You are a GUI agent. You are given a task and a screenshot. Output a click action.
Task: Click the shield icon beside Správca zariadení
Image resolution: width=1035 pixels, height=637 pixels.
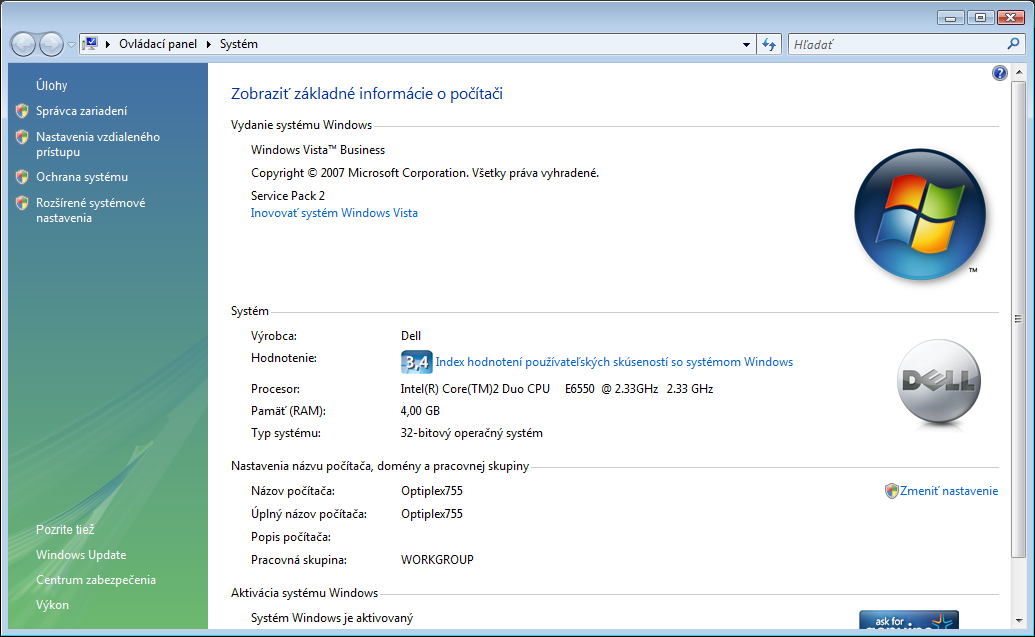point(22,111)
